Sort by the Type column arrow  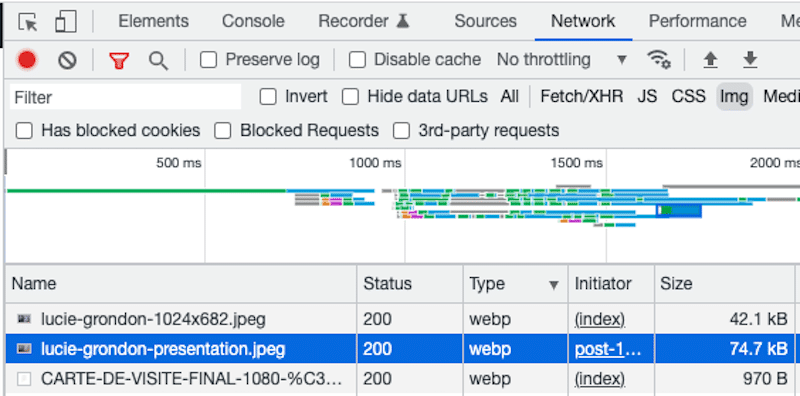(554, 285)
